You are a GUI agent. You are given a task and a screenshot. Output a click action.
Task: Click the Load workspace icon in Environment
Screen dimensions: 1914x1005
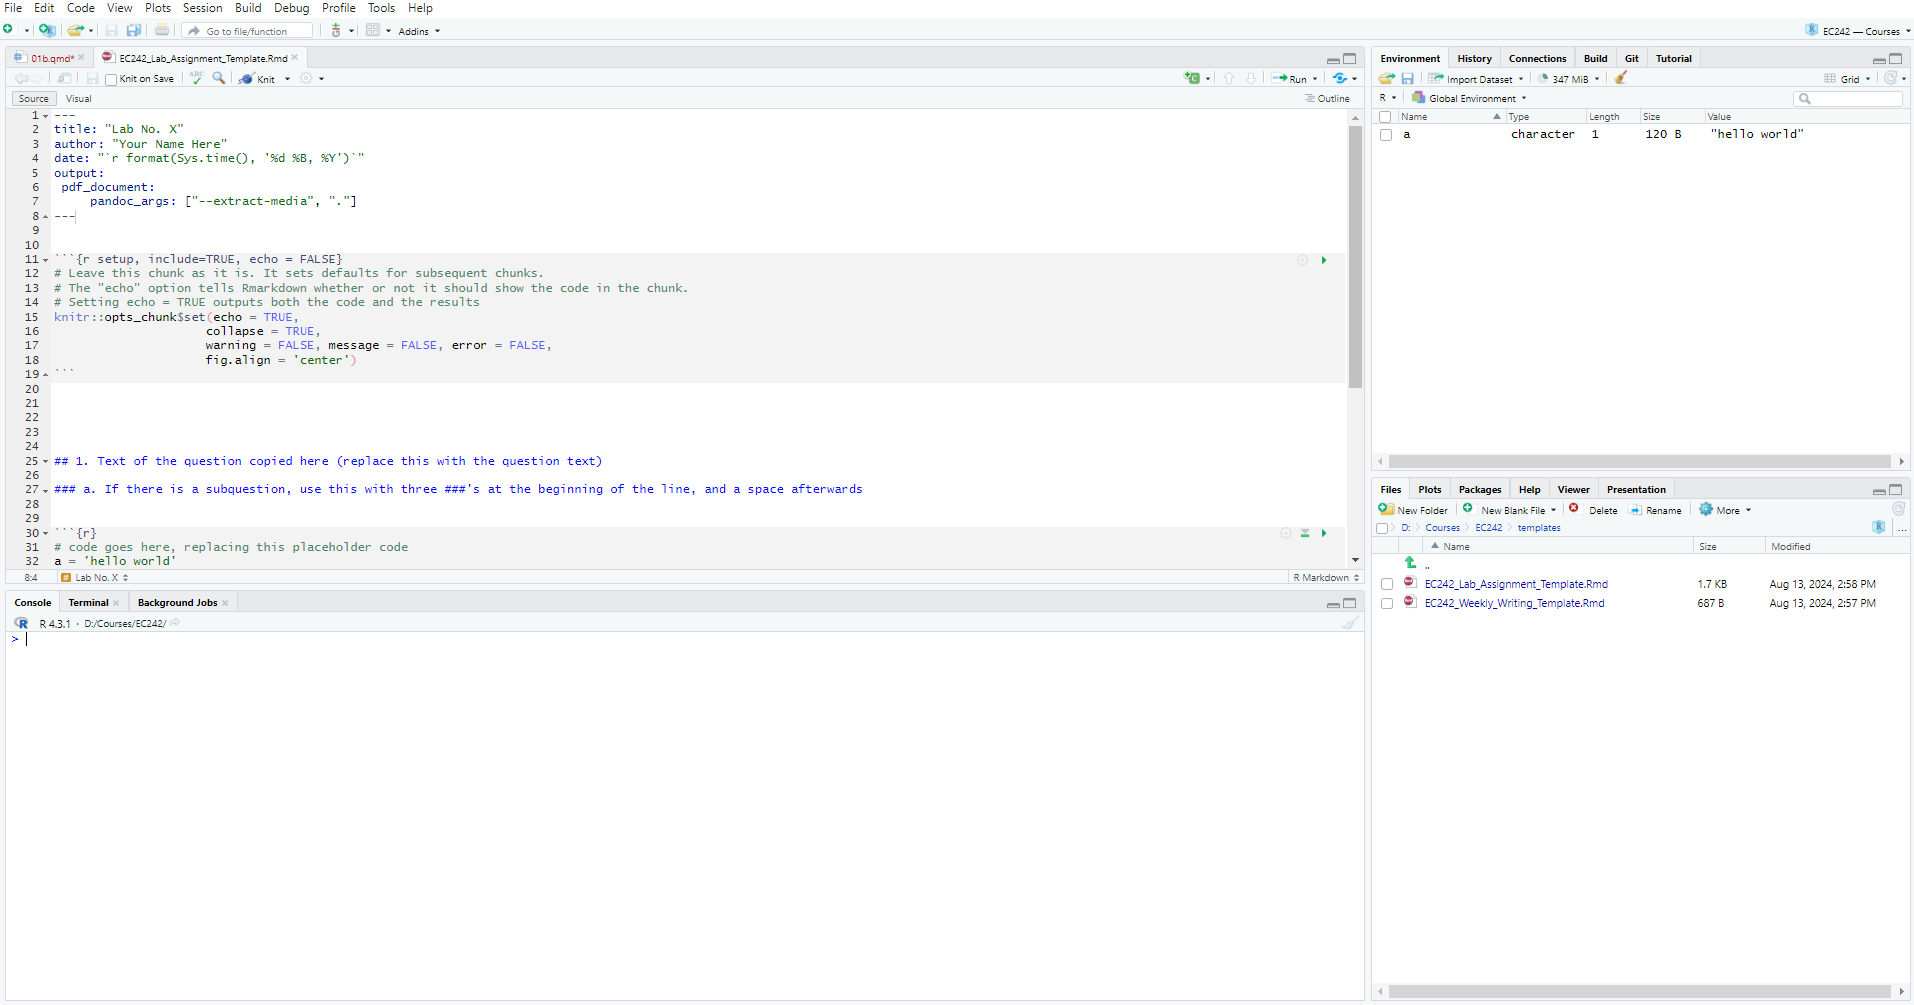click(1387, 78)
